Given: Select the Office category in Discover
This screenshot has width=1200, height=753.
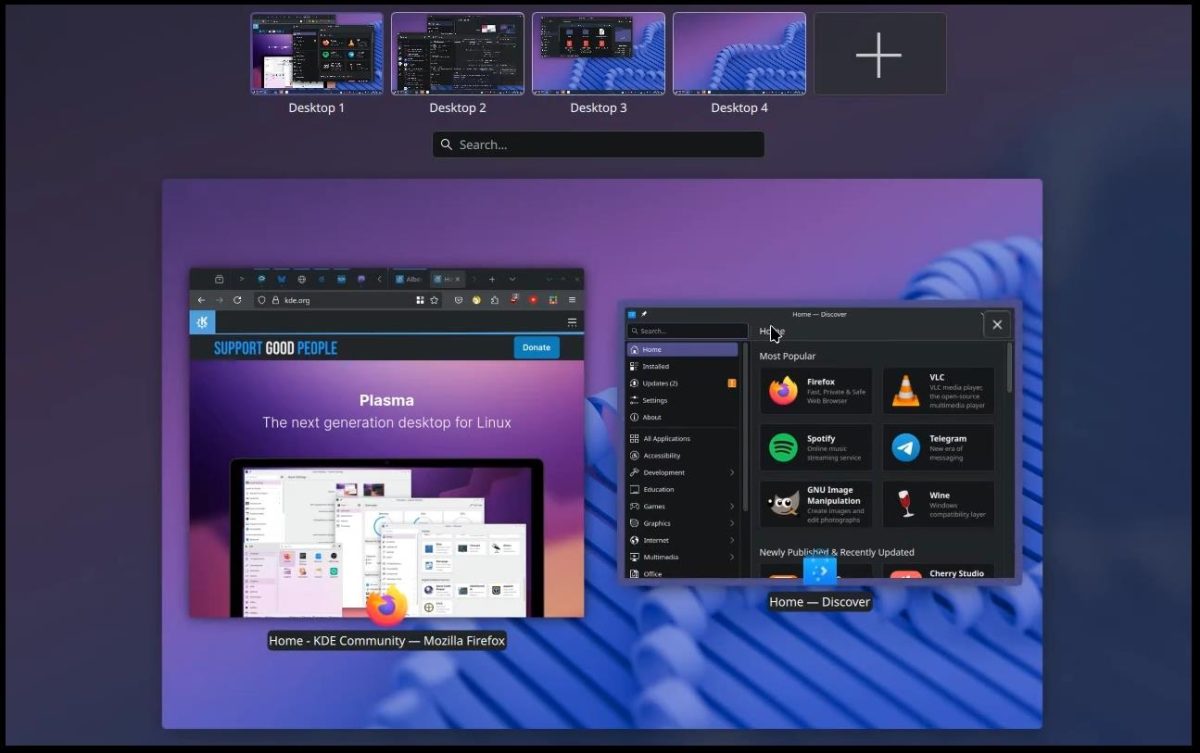Looking at the screenshot, I should click(x=682, y=574).
